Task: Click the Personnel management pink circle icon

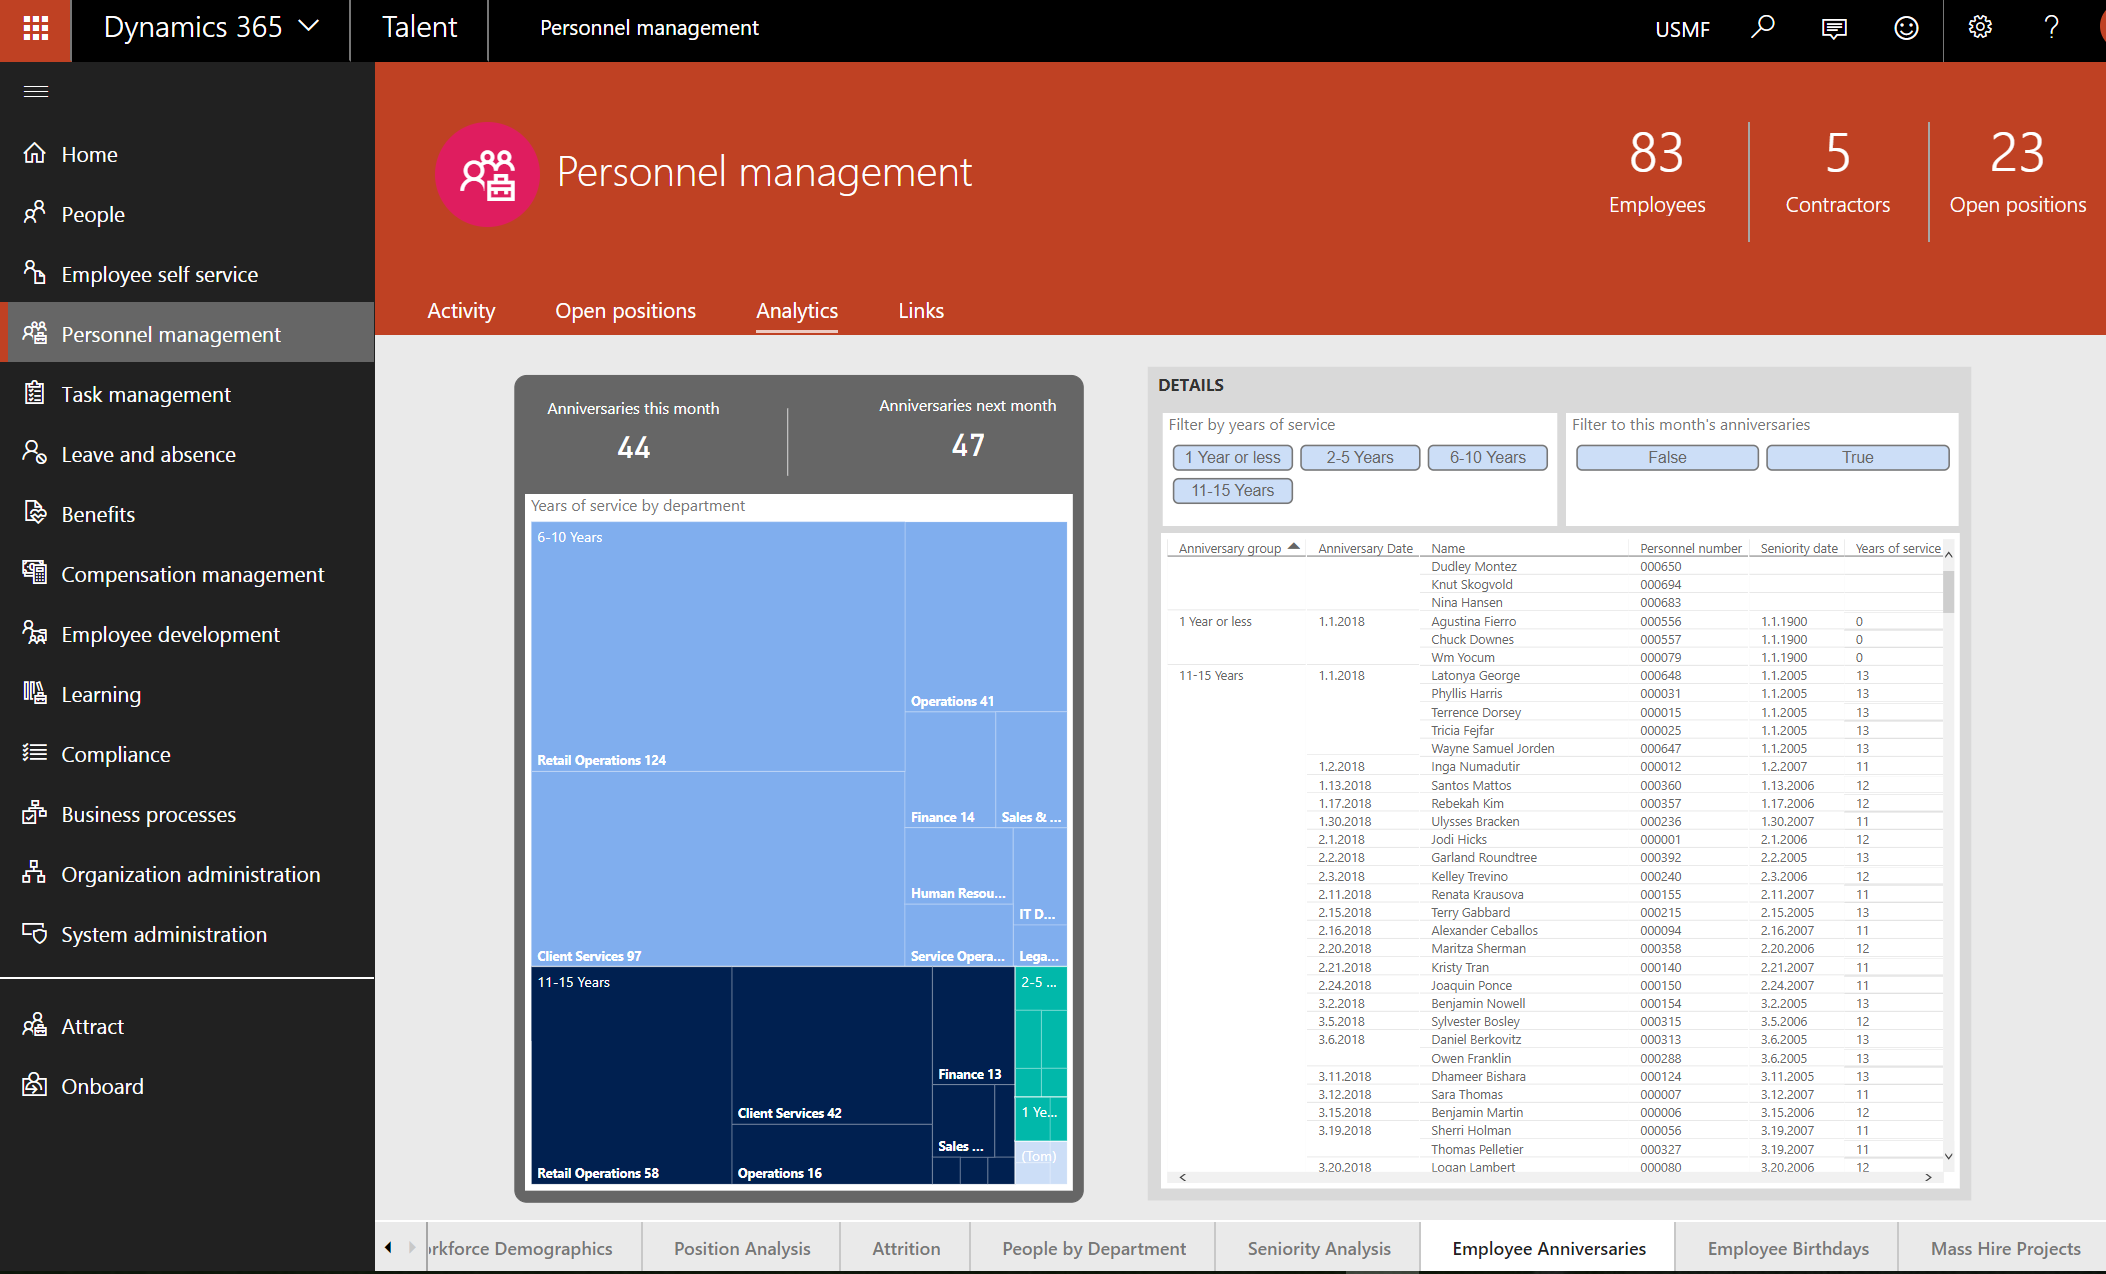Action: 487,174
